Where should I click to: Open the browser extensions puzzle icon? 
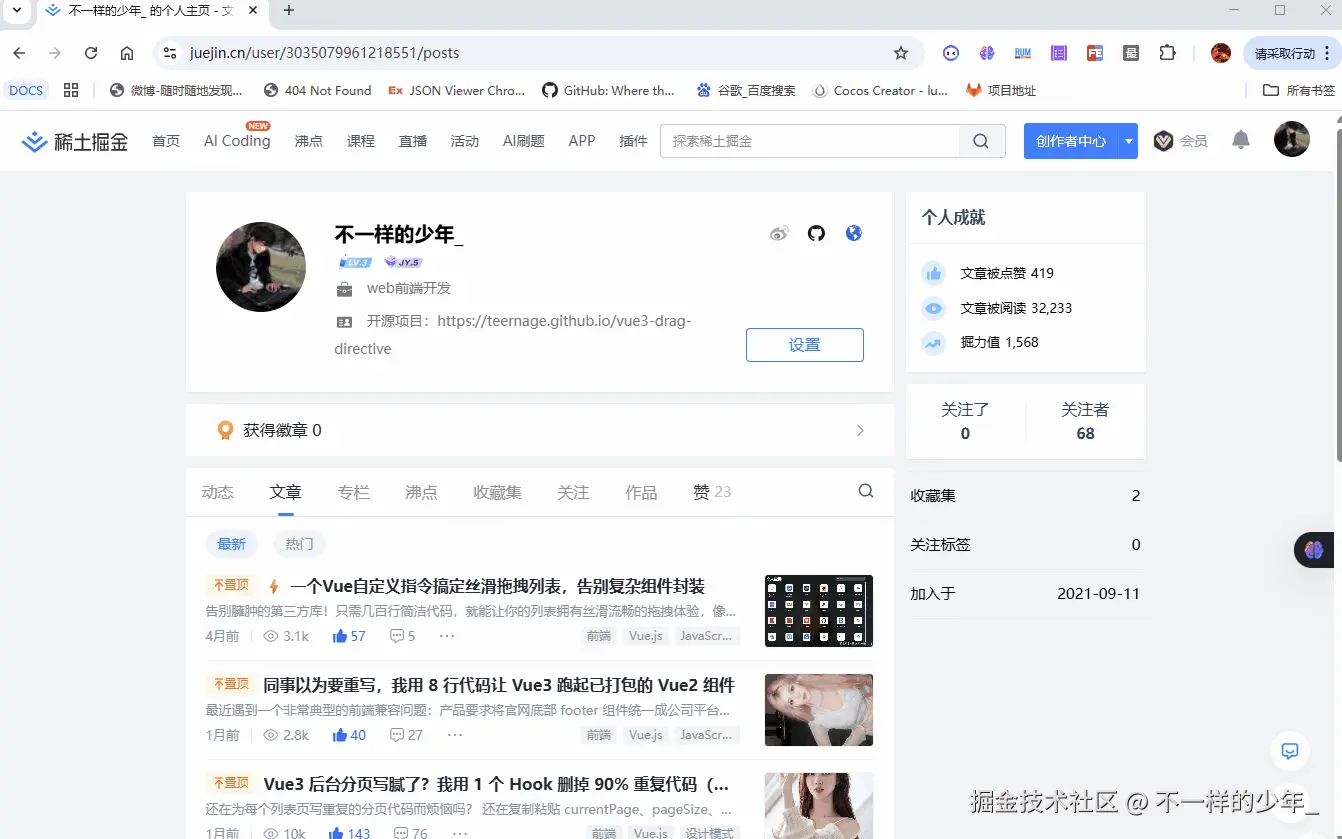(1167, 53)
